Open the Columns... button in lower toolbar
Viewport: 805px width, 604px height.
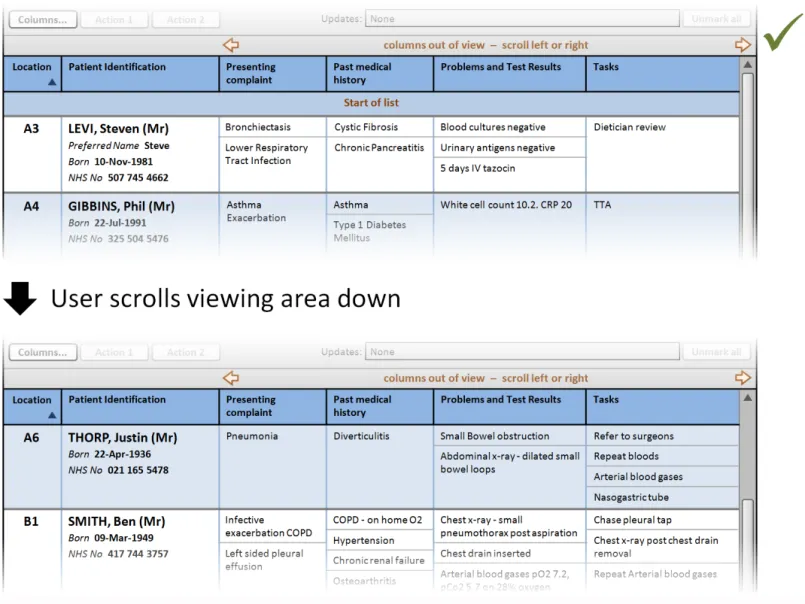click(42, 352)
